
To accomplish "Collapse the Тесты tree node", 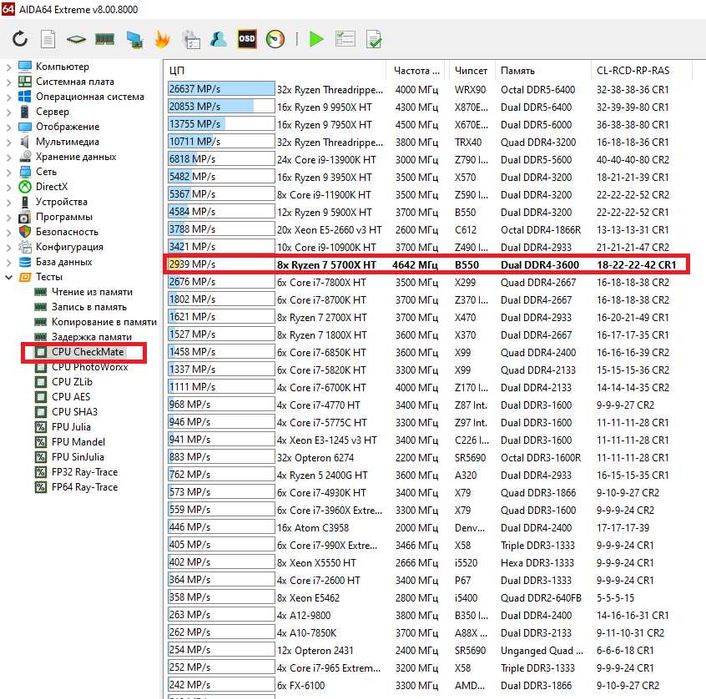I will [9, 277].
